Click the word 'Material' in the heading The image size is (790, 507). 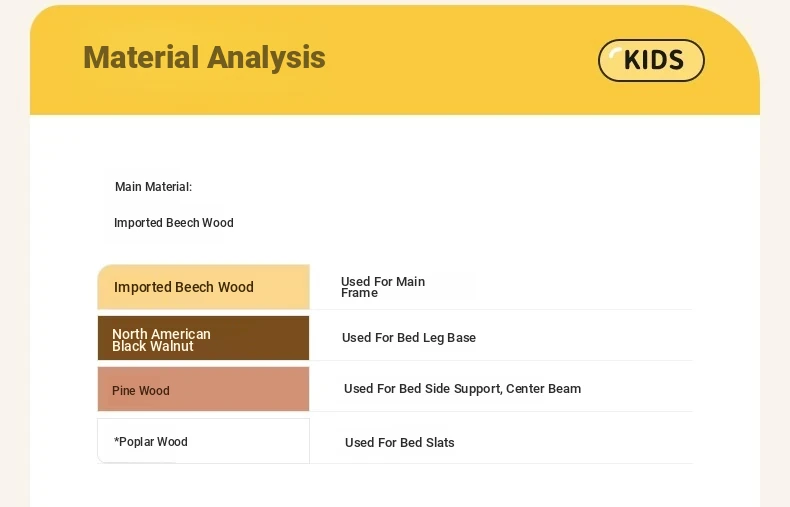click(141, 57)
